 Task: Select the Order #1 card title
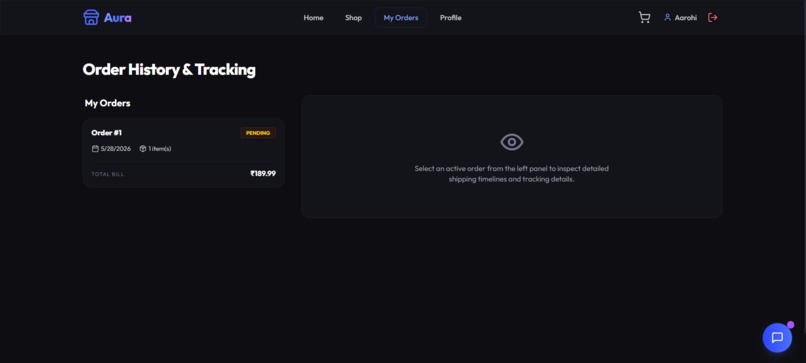point(106,133)
